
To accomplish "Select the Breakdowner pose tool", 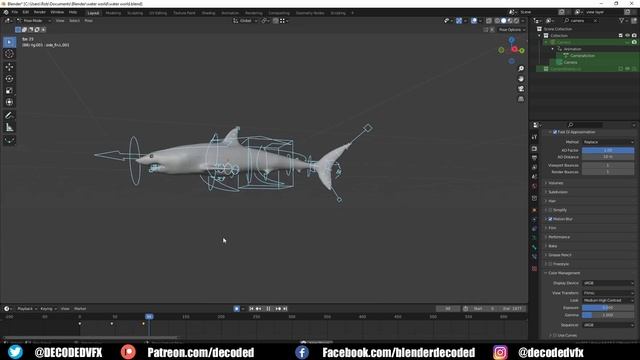I will pyautogui.click(x=9, y=140).
